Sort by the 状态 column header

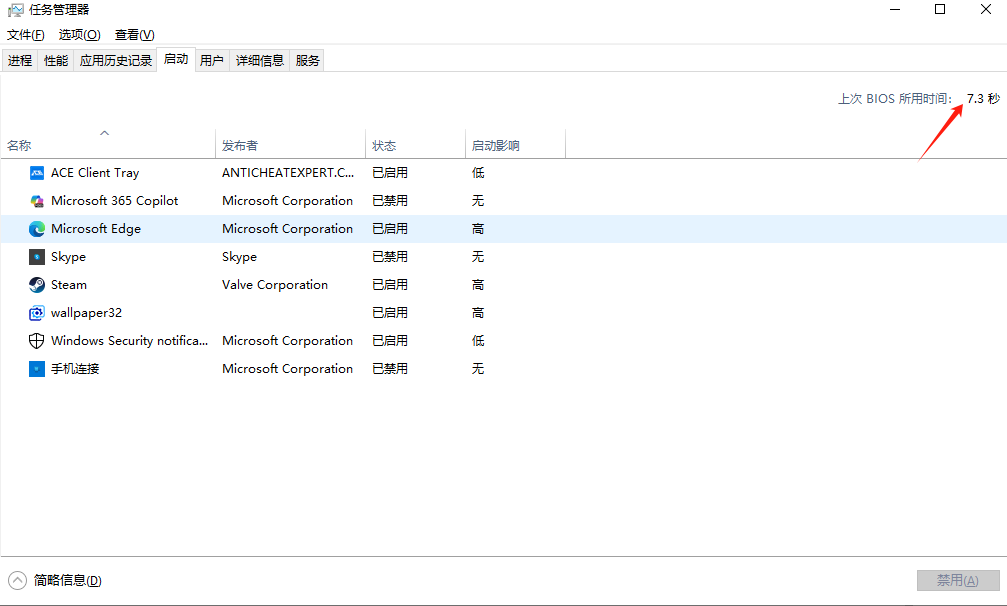coord(416,145)
